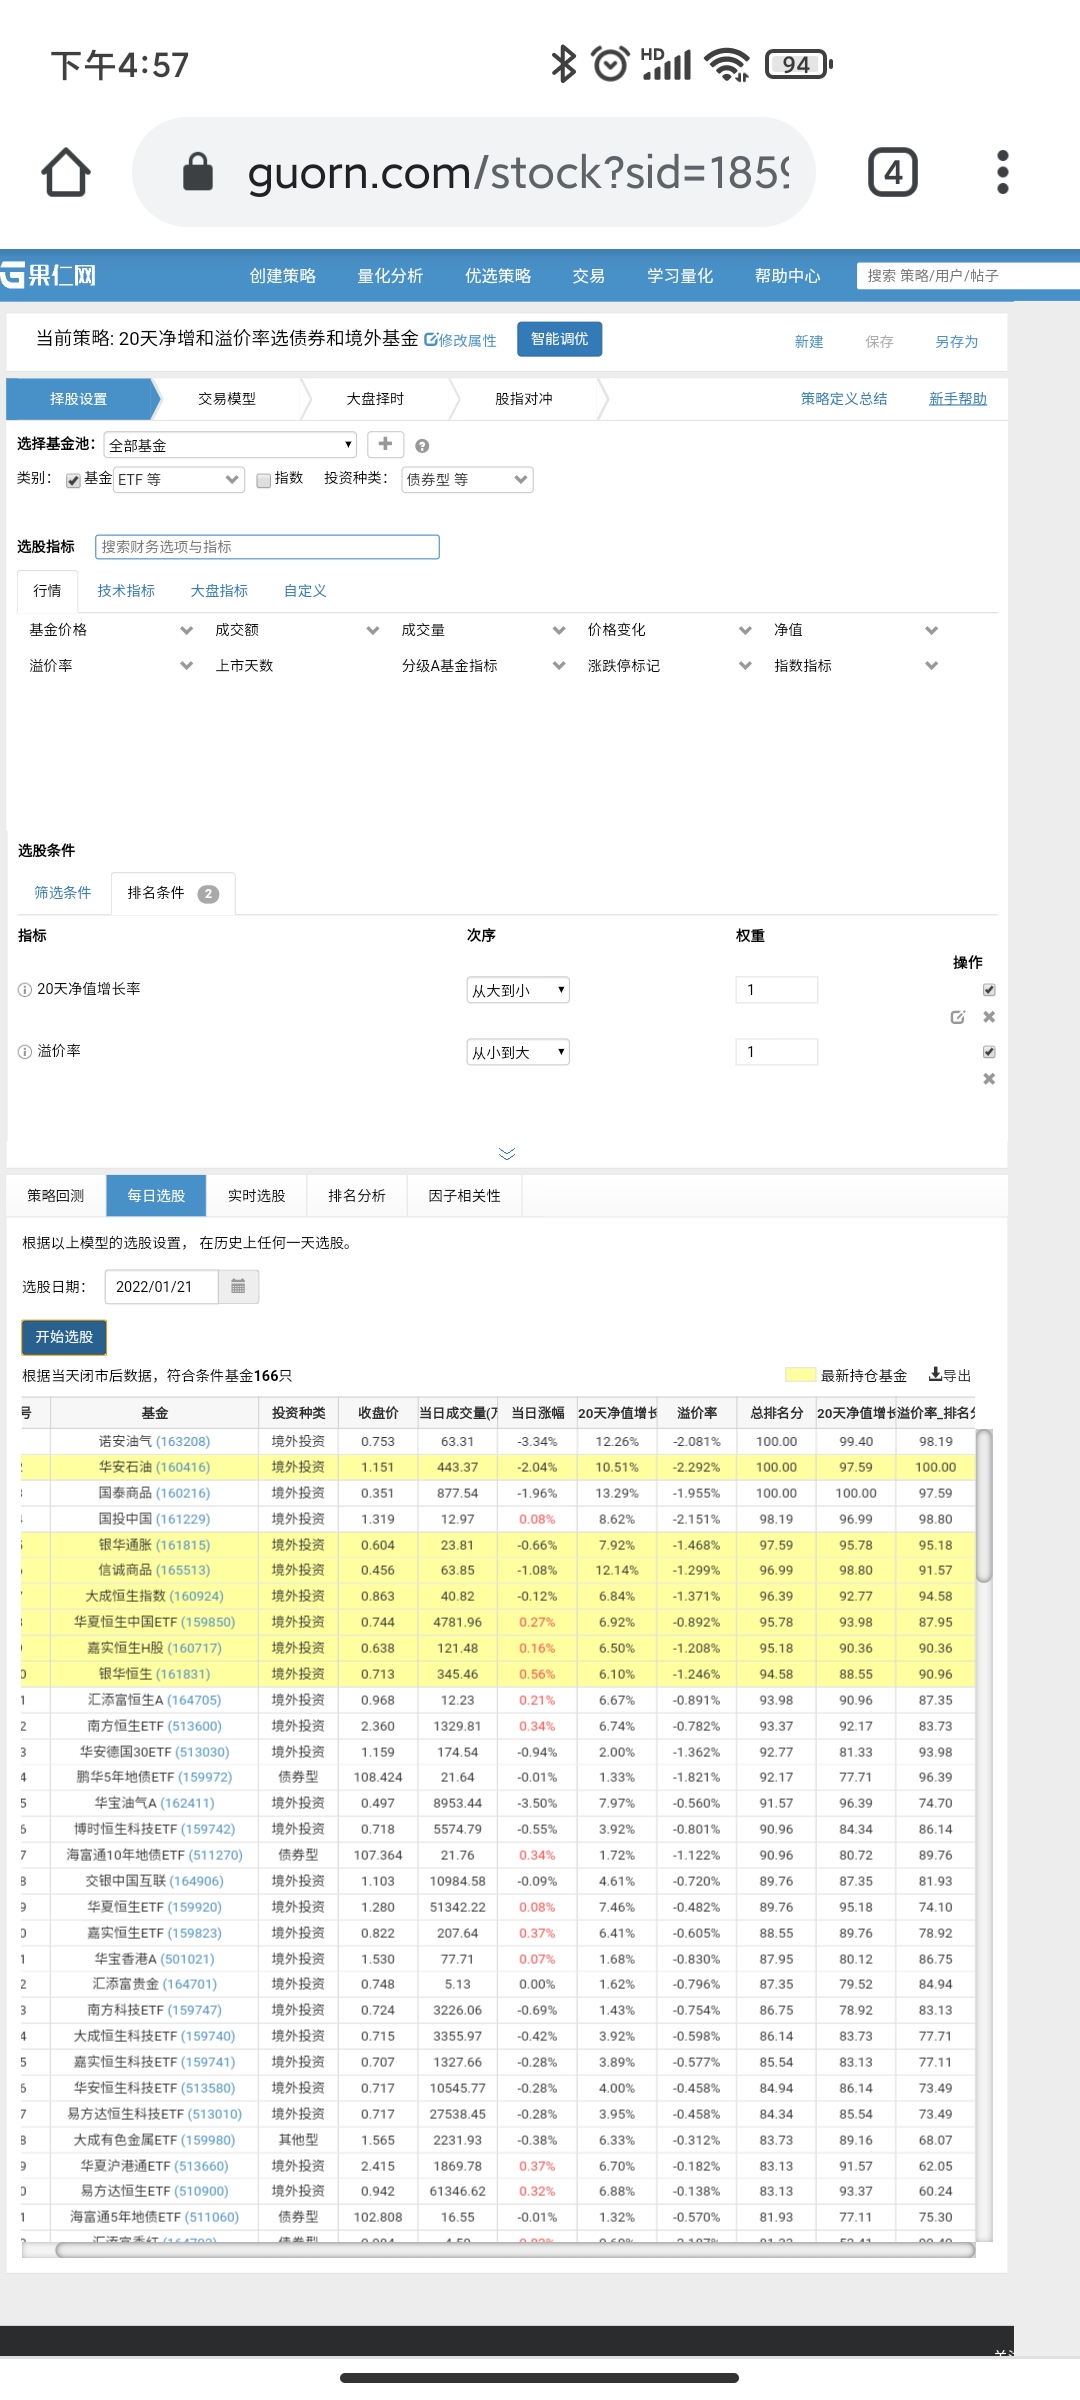Screen dimensions: 1080x2400
Task: Open 量化分析 in the top menu
Action: (x=390, y=276)
